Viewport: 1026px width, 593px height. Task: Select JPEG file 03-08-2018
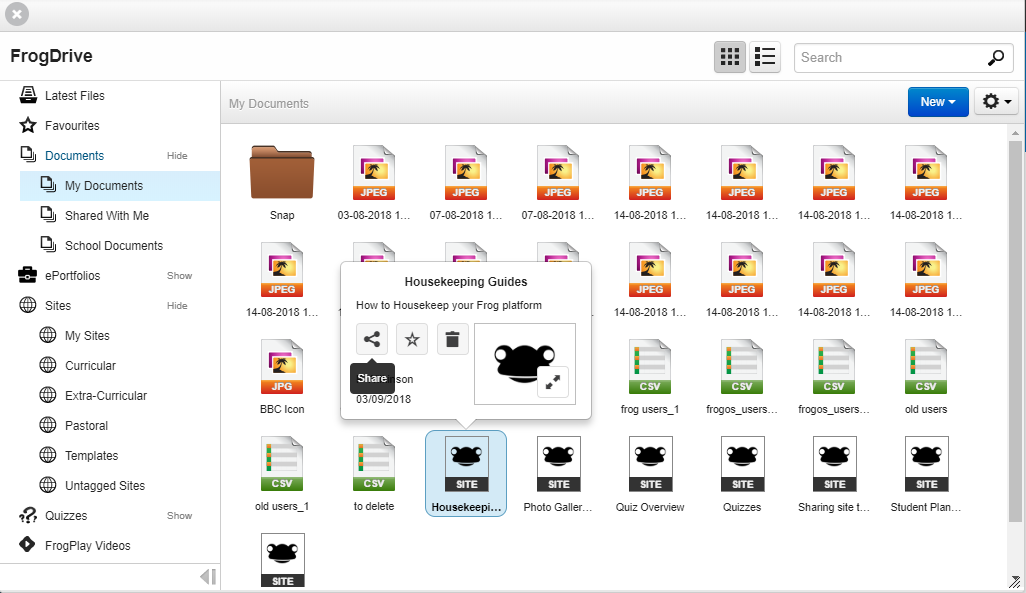(x=374, y=183)
